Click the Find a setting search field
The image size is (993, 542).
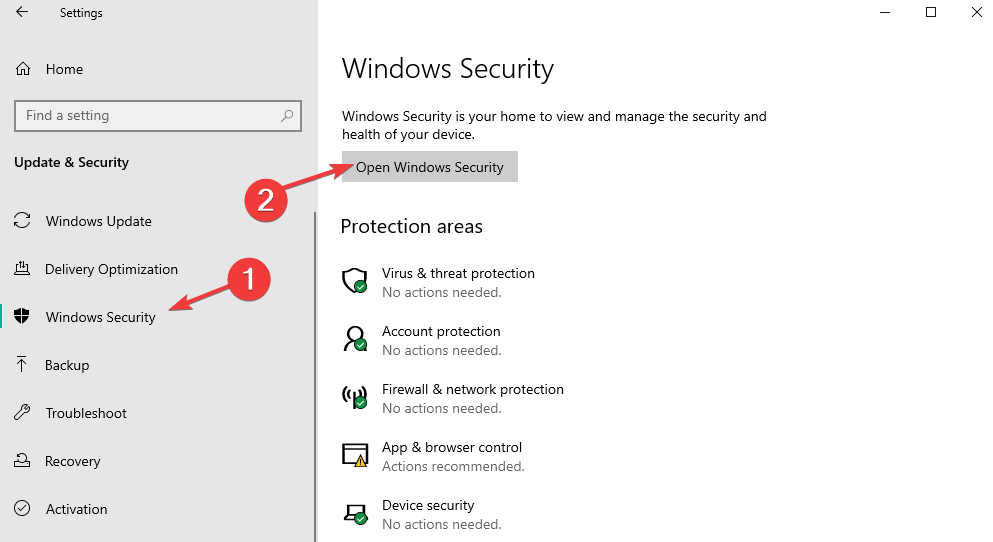(158, 116)
